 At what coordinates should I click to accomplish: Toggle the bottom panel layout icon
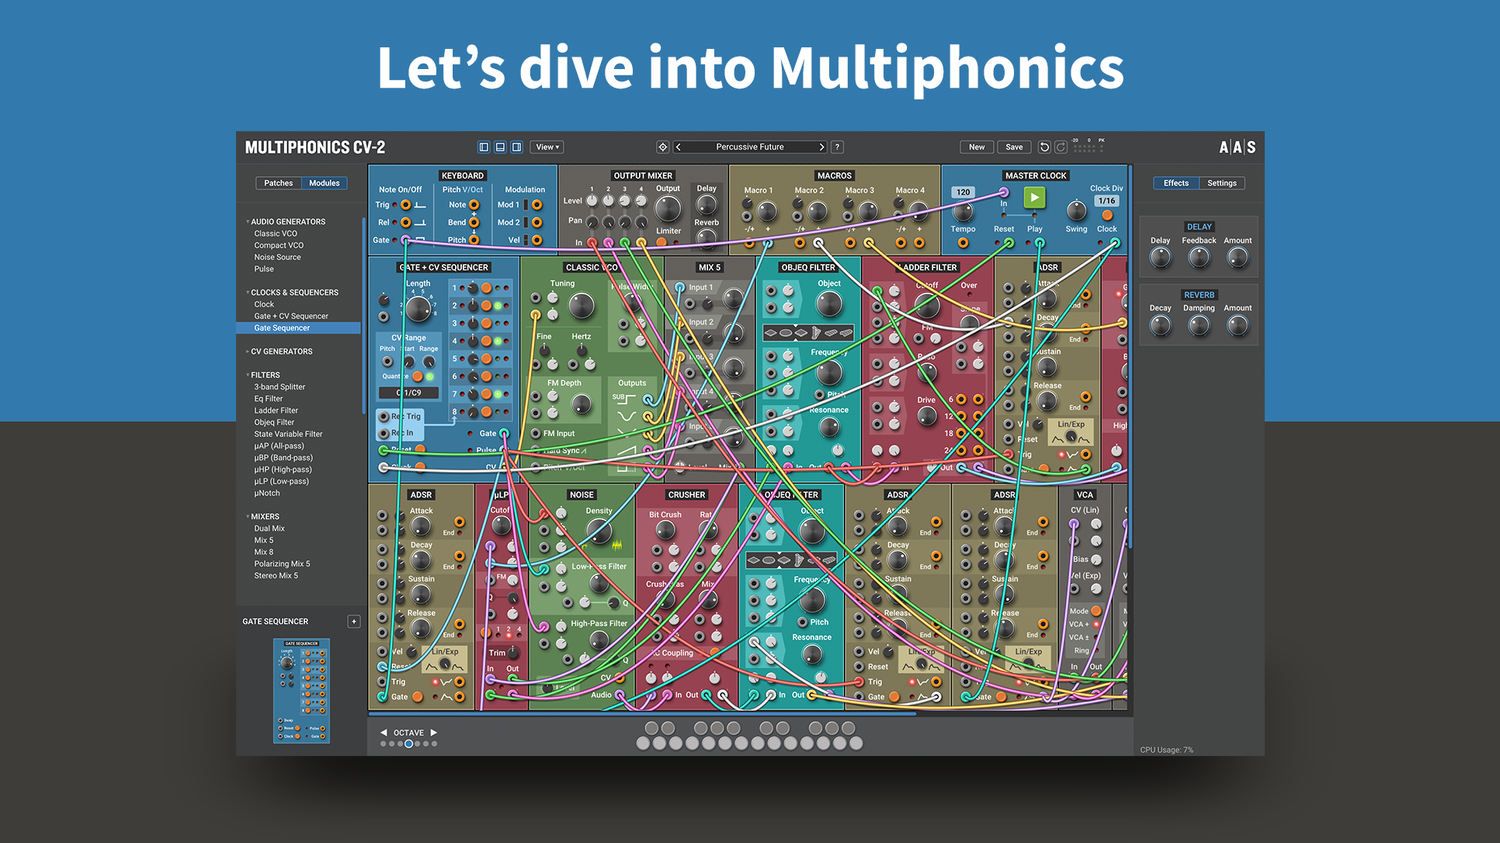[x=500, y=147]
